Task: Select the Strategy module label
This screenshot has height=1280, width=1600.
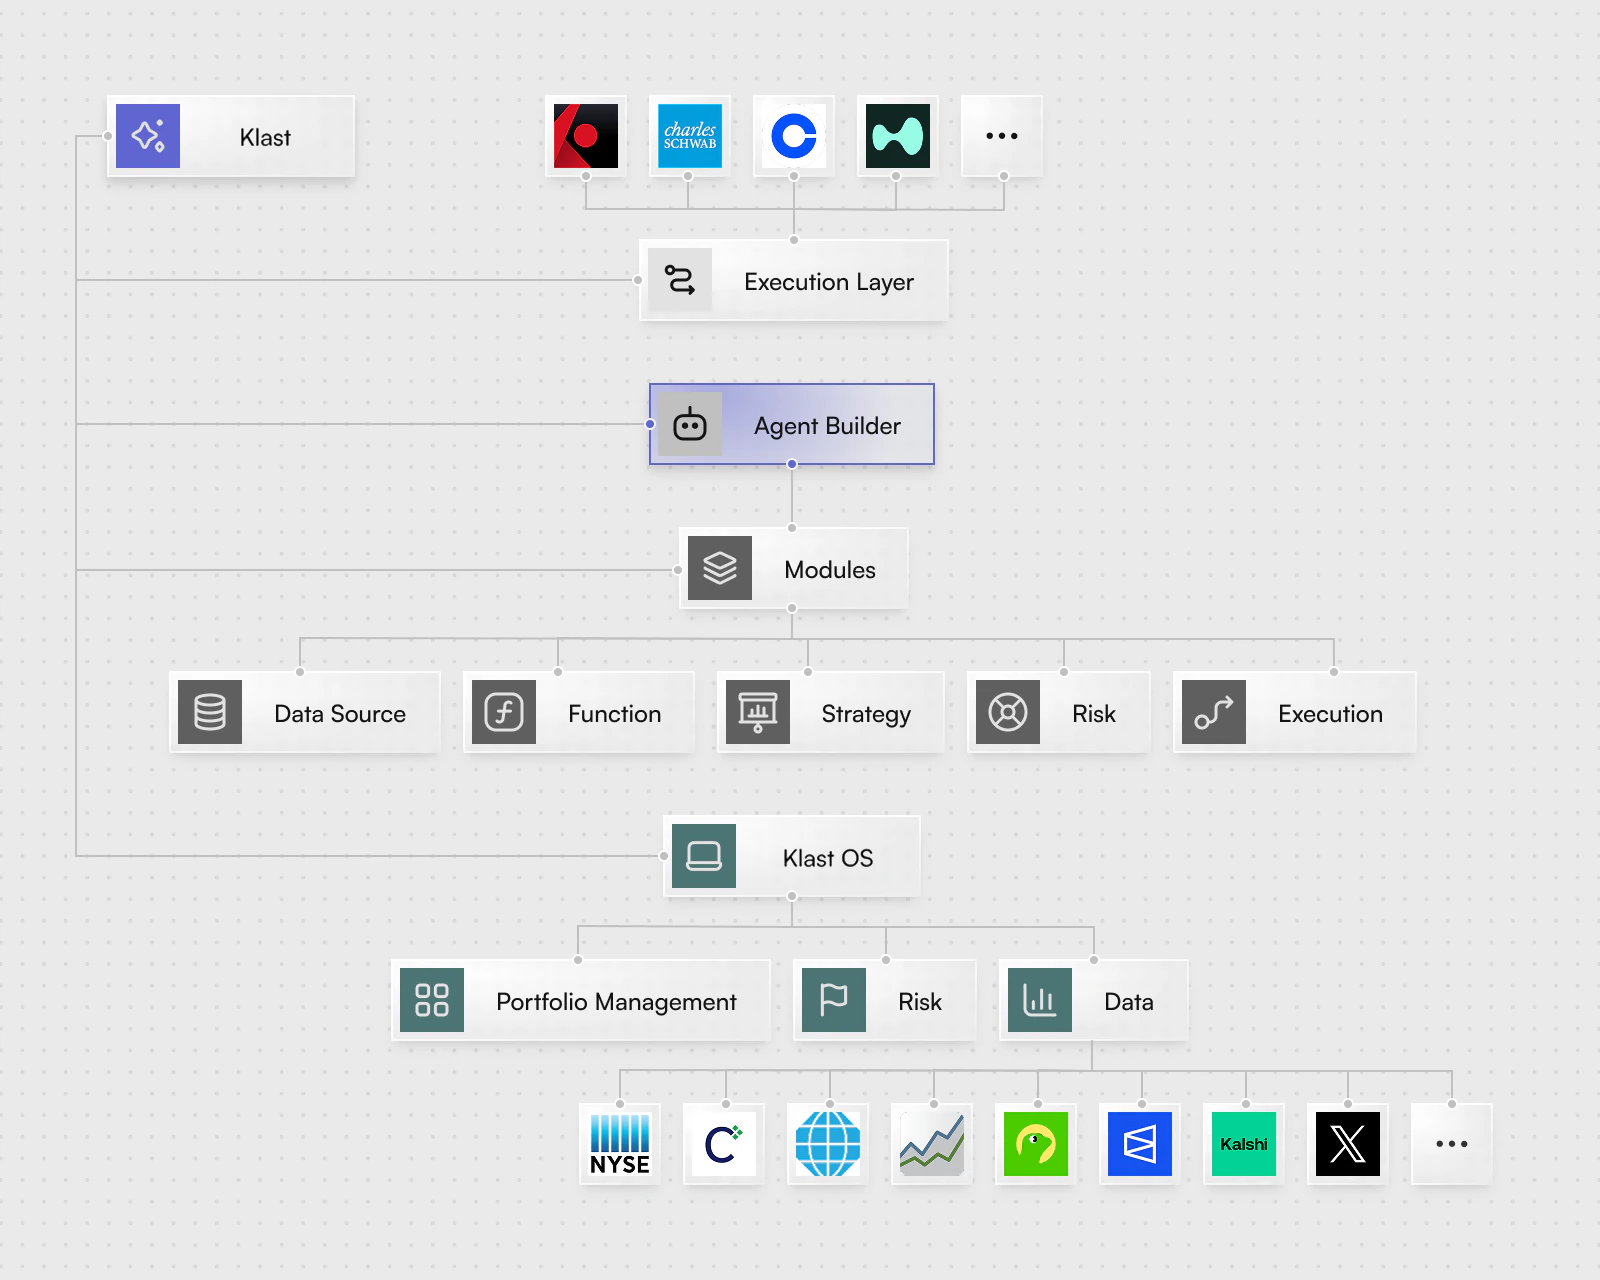Action: (866, 714)
